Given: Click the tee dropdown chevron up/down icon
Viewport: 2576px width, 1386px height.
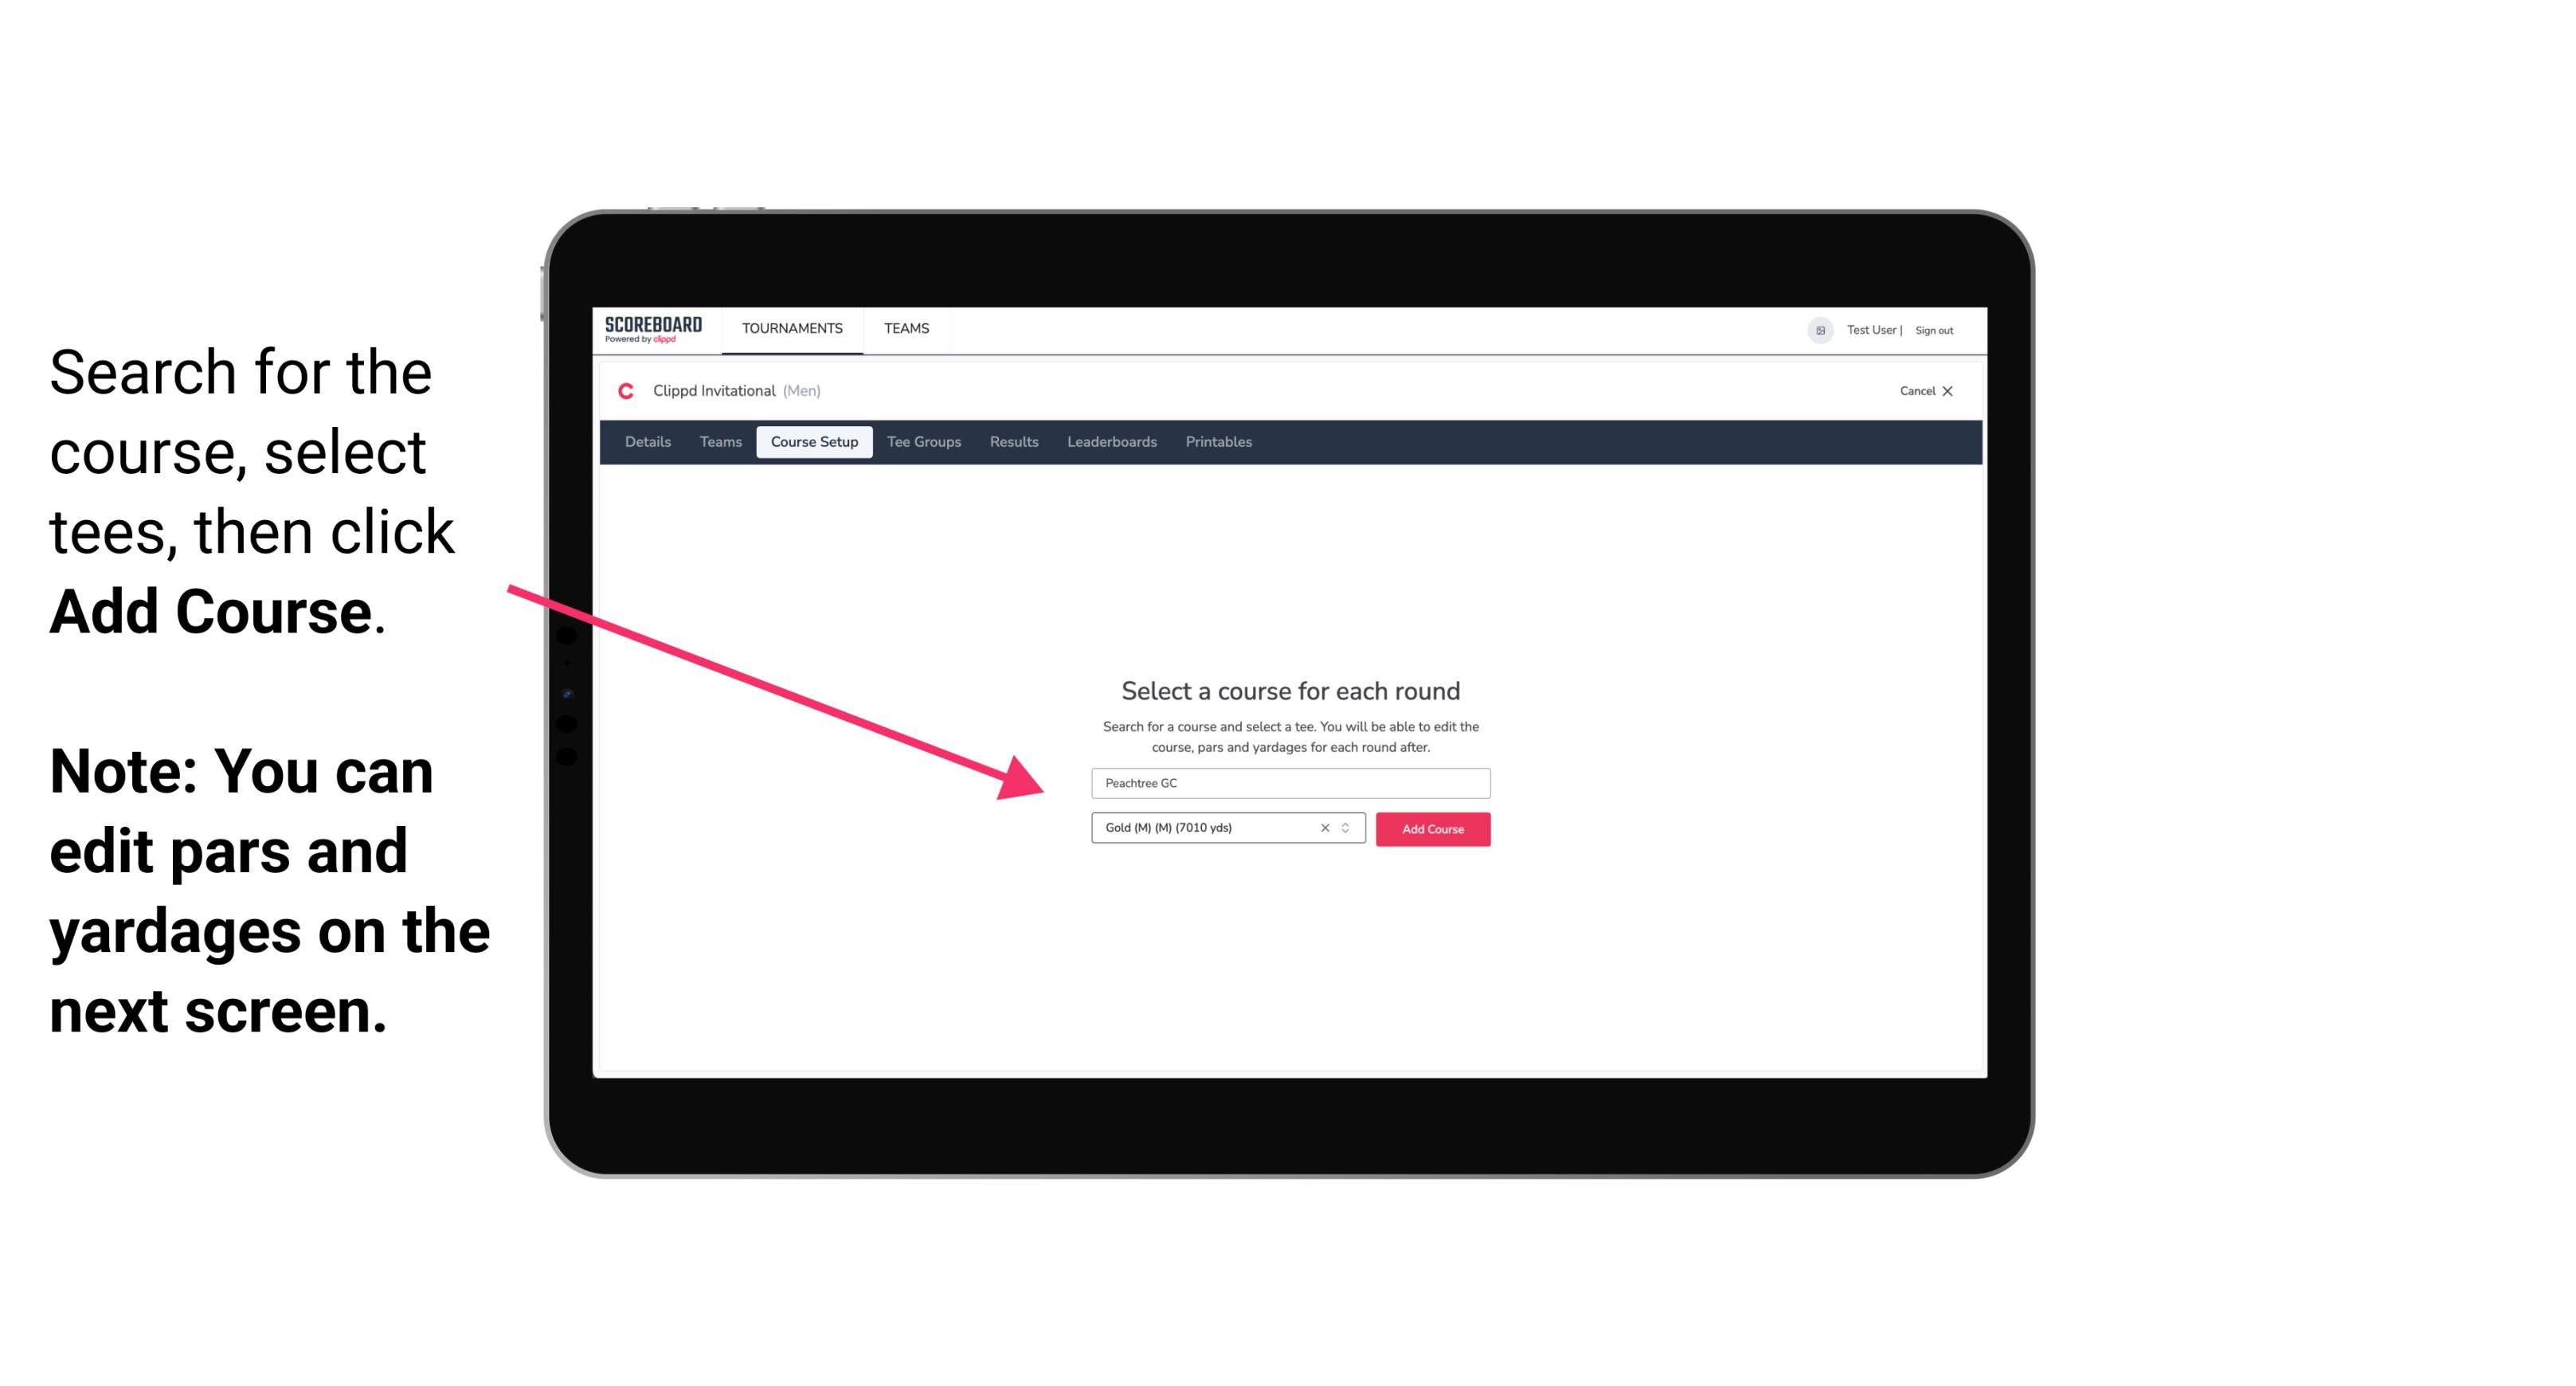Looking at the screenshot, I should pos(1349,829).
